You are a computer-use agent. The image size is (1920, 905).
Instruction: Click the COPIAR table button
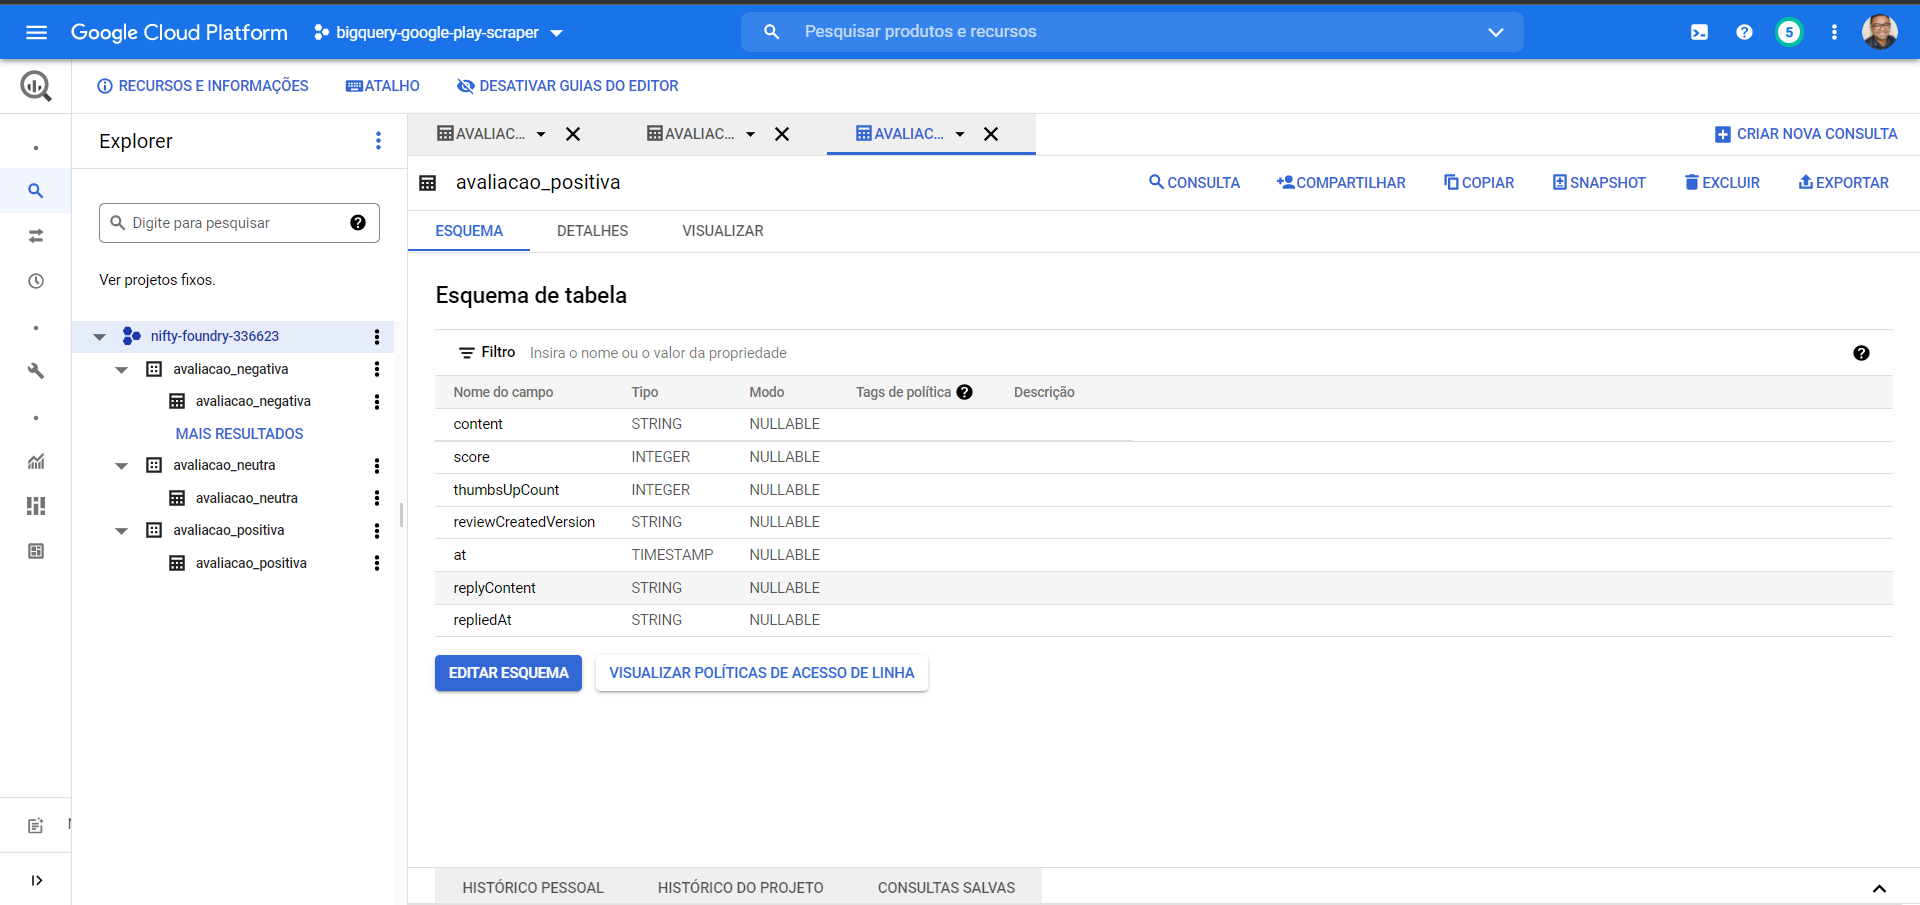(1479, 183)
